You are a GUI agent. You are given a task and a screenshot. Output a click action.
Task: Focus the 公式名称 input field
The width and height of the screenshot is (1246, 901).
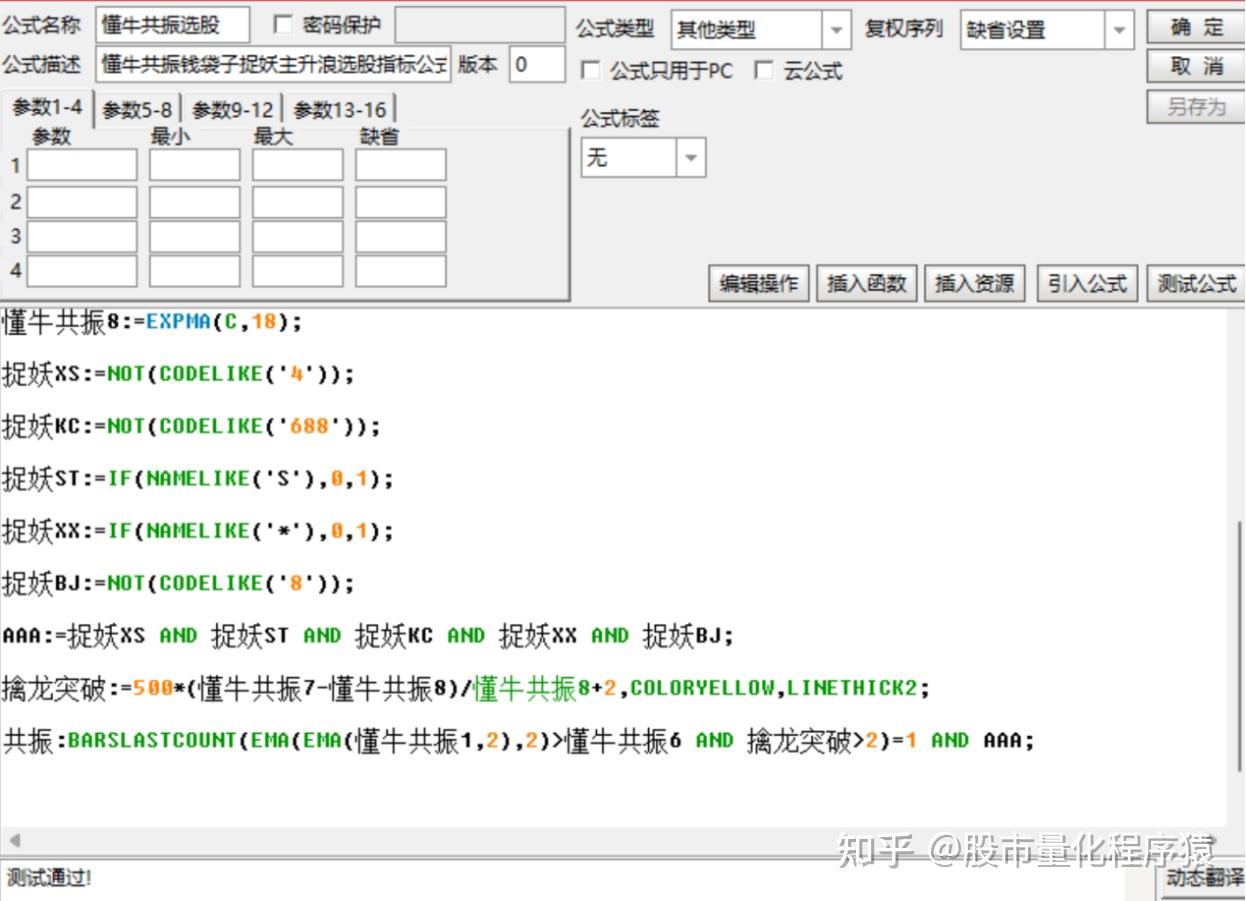pyautogui.click(x=172, y=25)
